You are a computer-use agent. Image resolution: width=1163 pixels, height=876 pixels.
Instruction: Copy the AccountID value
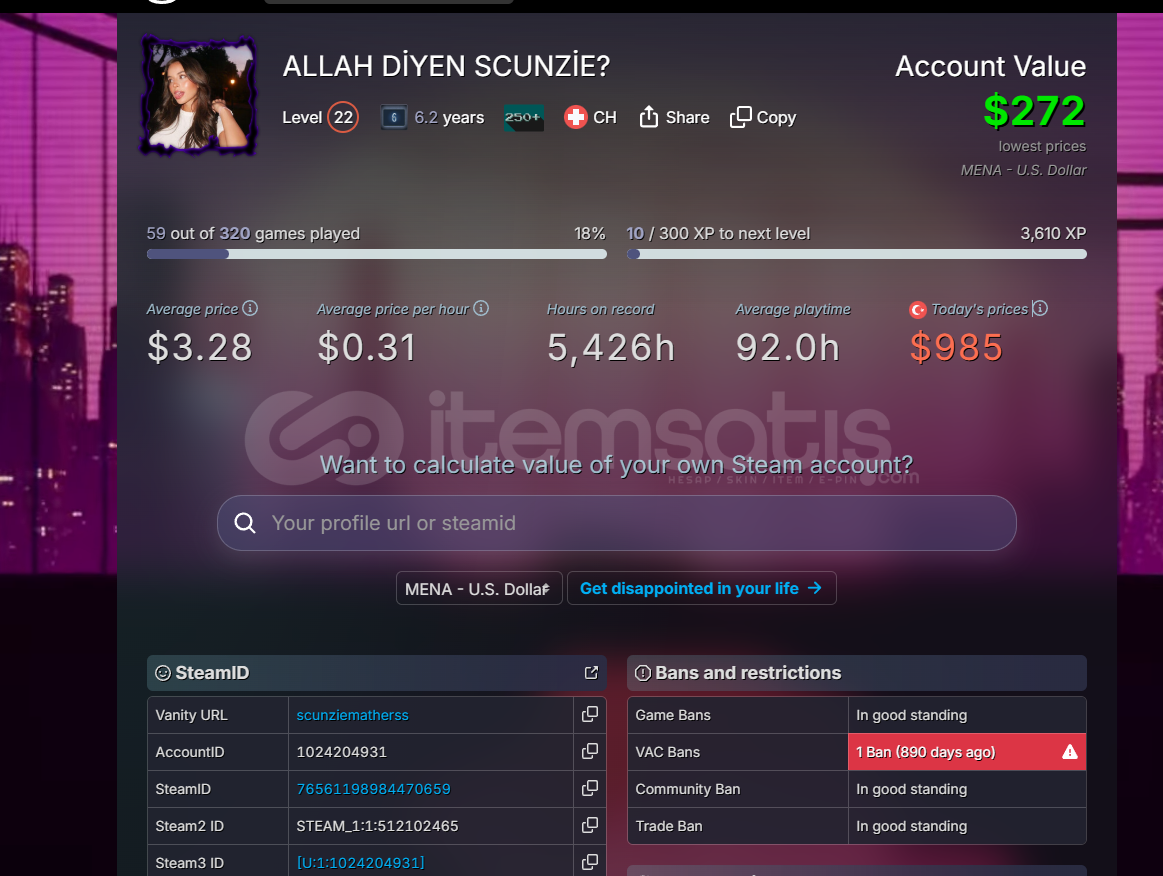590,751
